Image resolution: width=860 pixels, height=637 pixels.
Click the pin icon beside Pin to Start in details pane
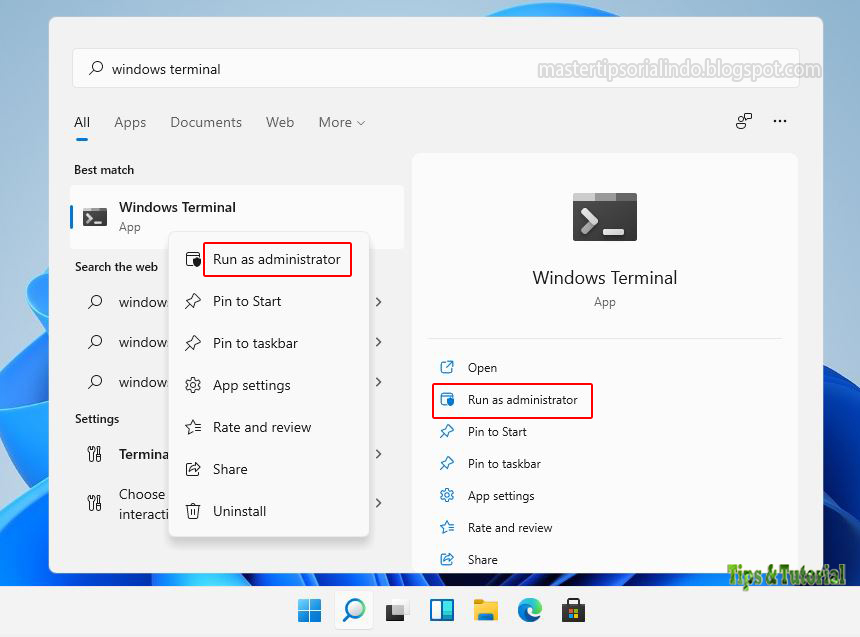pos(447,431)
